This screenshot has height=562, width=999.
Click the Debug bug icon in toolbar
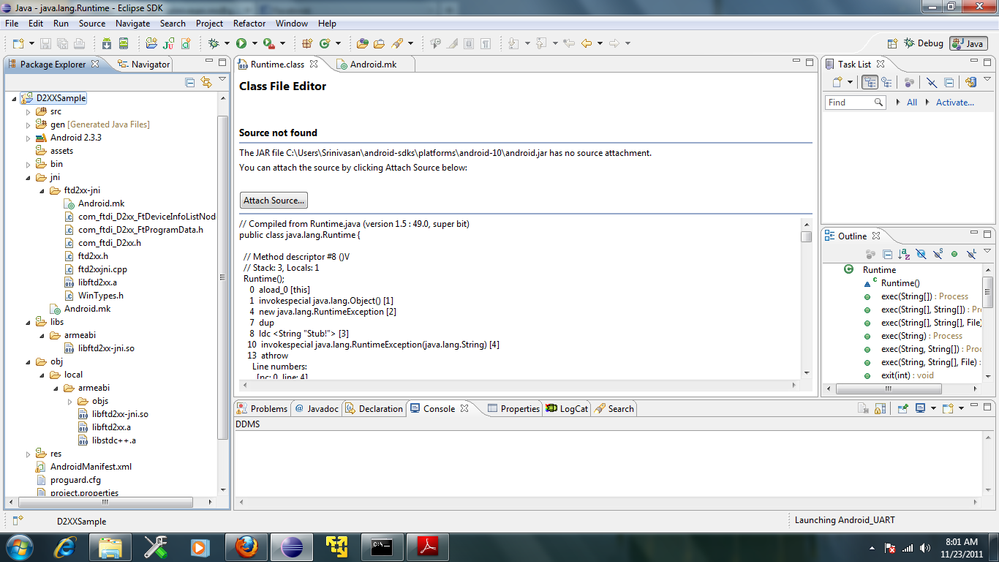tap(213, 43)
